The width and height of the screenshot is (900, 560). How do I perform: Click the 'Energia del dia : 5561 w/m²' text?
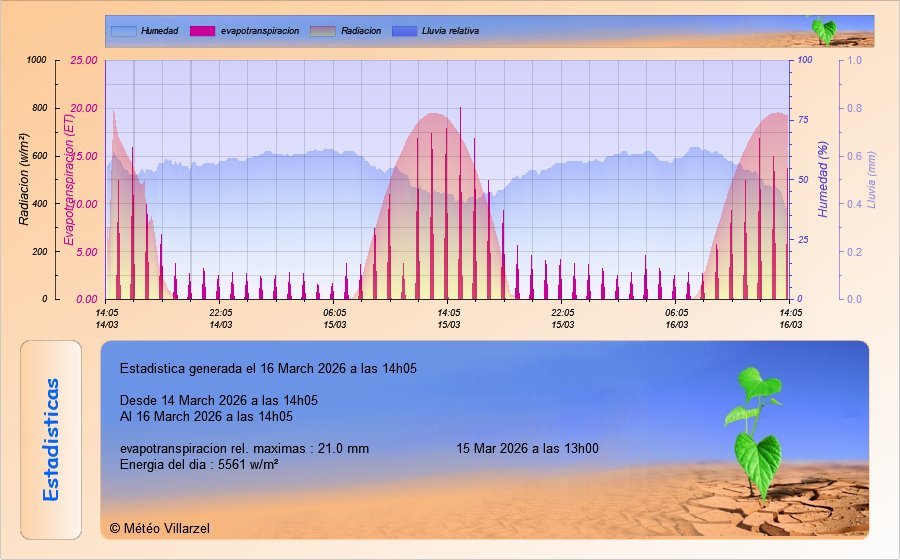198,465
